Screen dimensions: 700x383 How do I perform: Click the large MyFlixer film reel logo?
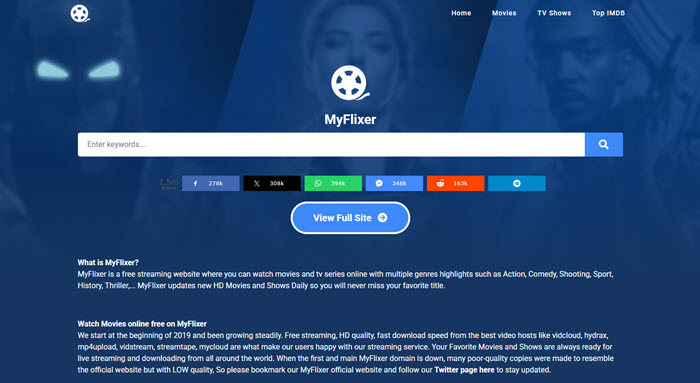(x=350, y=83)
